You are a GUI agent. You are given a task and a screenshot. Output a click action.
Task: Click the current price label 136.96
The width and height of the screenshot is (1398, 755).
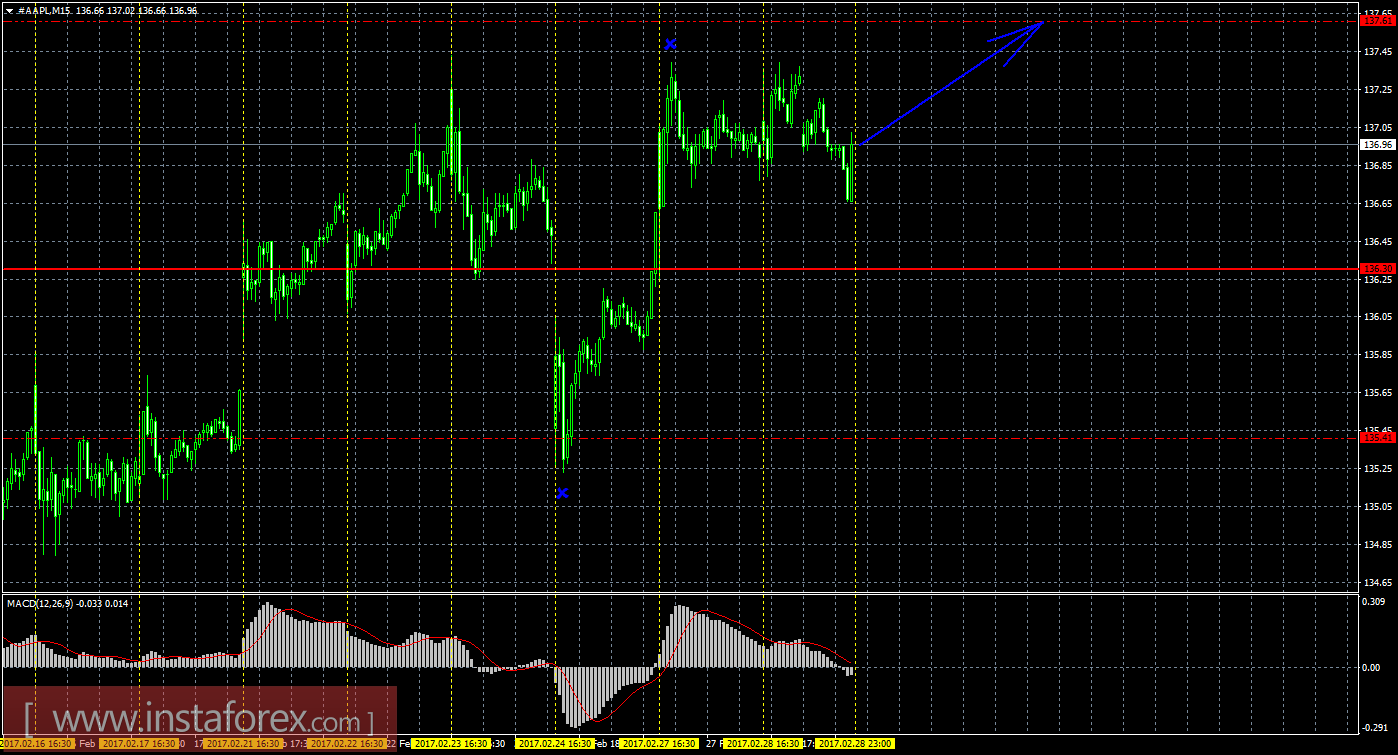(1378, 144)
